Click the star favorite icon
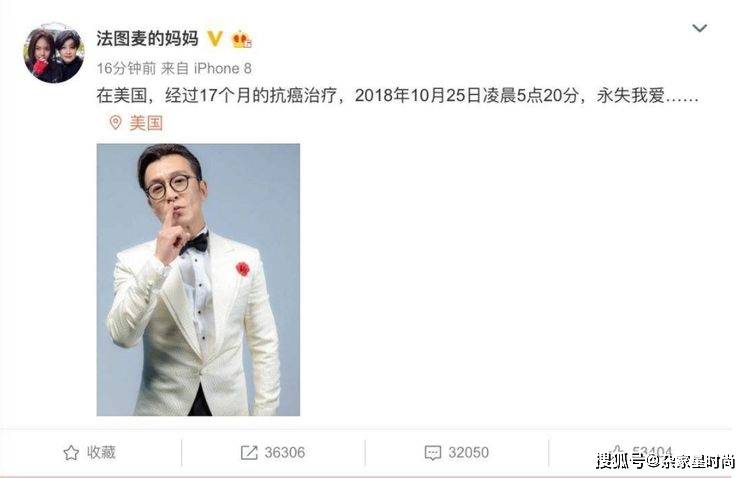Screen dimensions: 750x478 (71, 452)
